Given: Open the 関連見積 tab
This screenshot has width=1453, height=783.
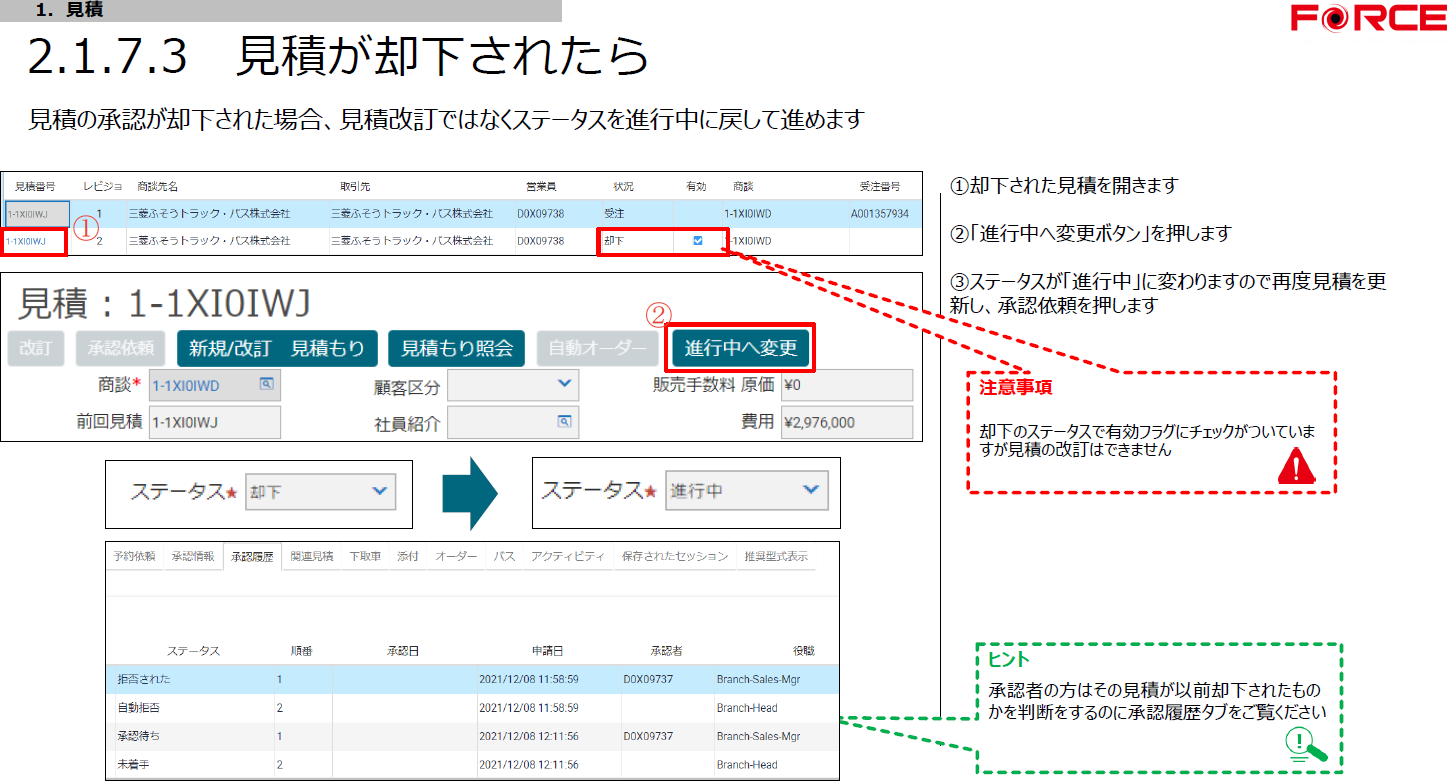Looking at the screenshot, I should point(311,557).
